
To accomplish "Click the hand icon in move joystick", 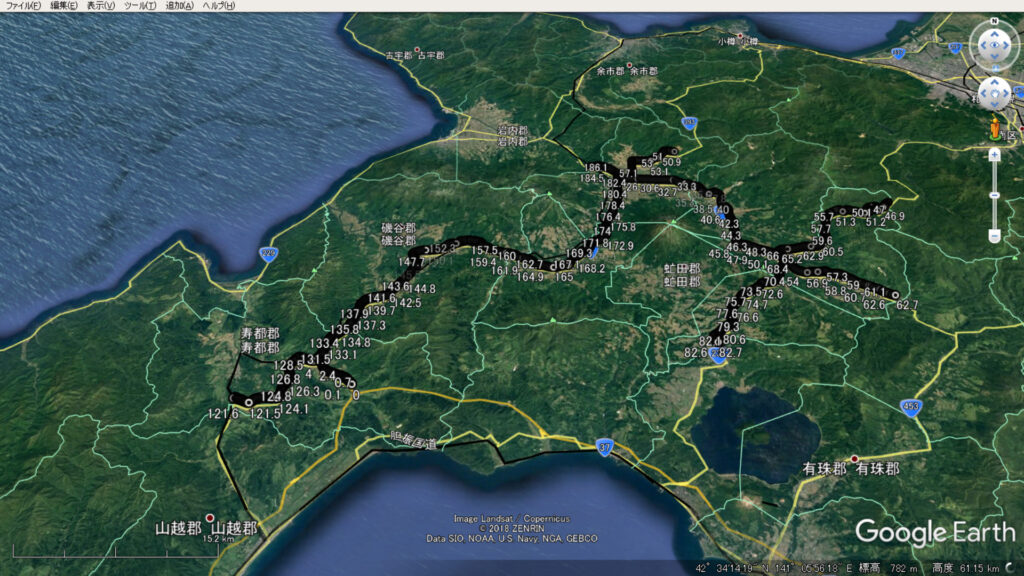I will click(994, 94).
